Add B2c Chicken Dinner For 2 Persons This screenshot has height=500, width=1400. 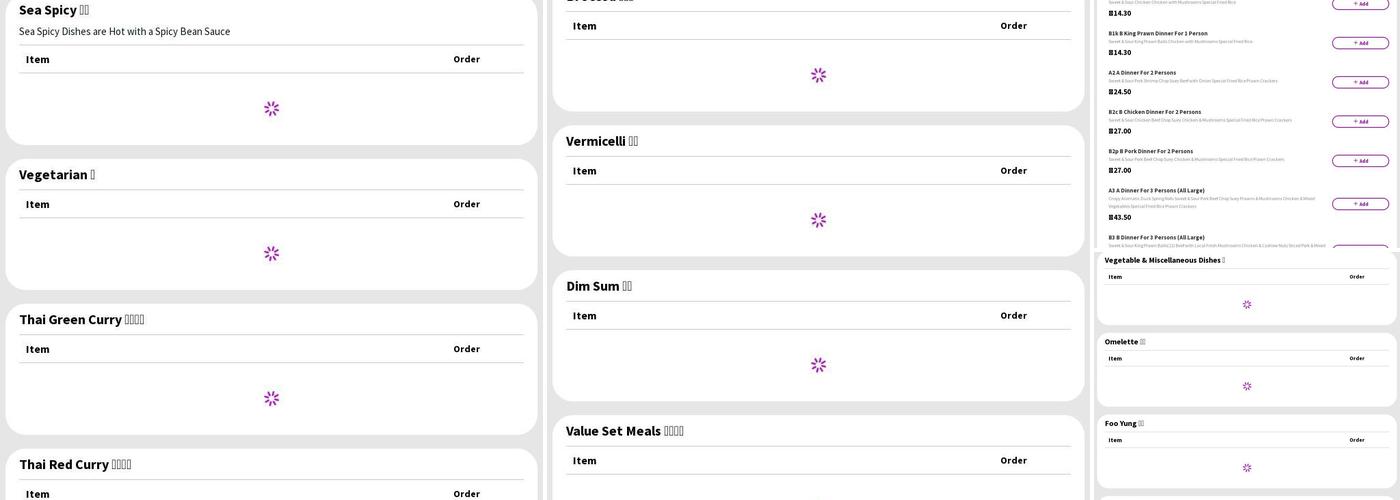[1360, 121]
